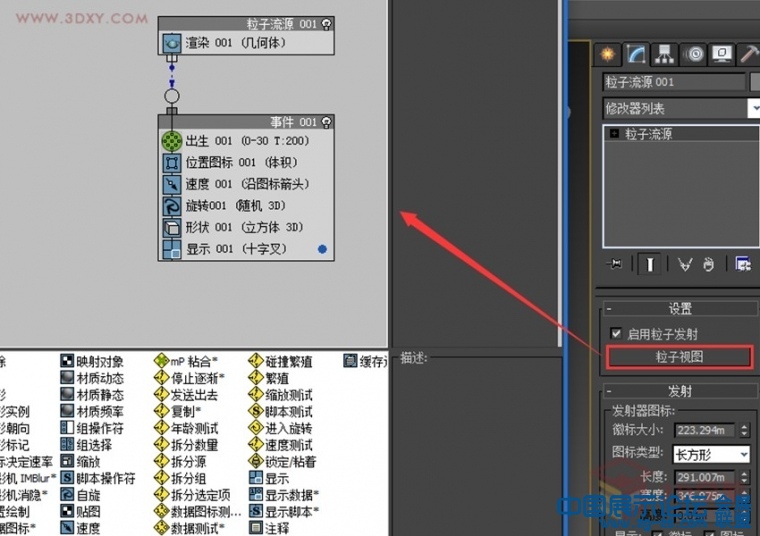The height and width of the screenshot is (536, 760).
Task: Open the 修改器列表 dropdown arrow
Action: pyautogui.click(x=754, y=108)
